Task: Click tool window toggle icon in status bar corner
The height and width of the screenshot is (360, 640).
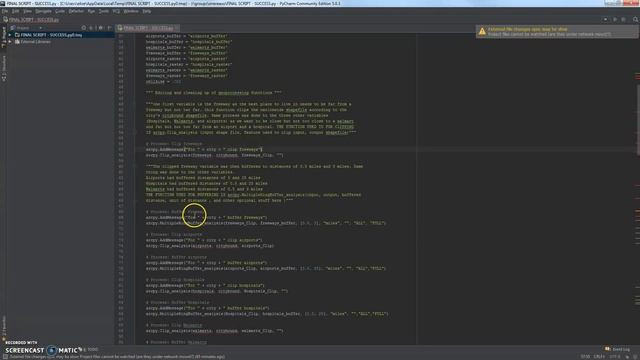Action: pyautogui.click(x=4, y=357)
